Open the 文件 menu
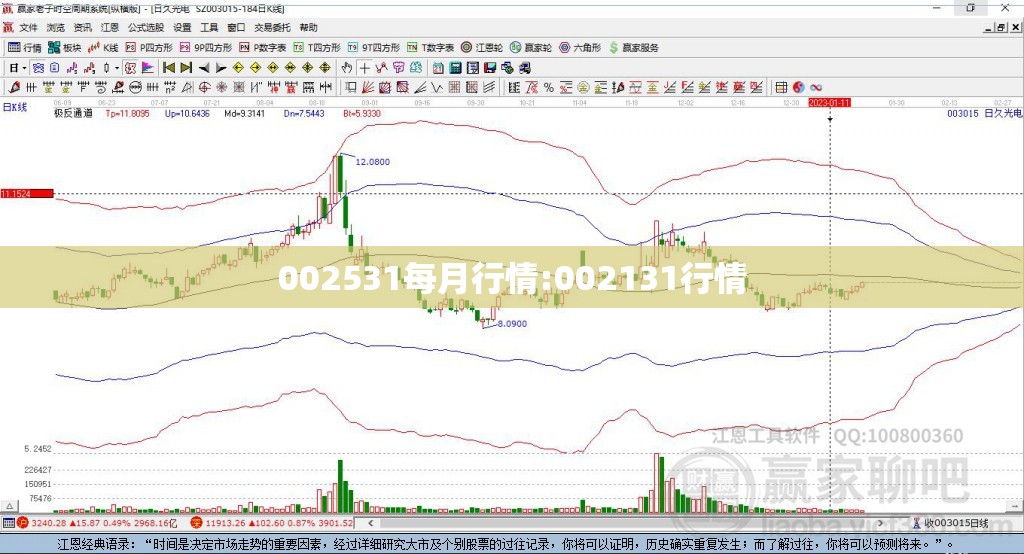 [28, 27]
